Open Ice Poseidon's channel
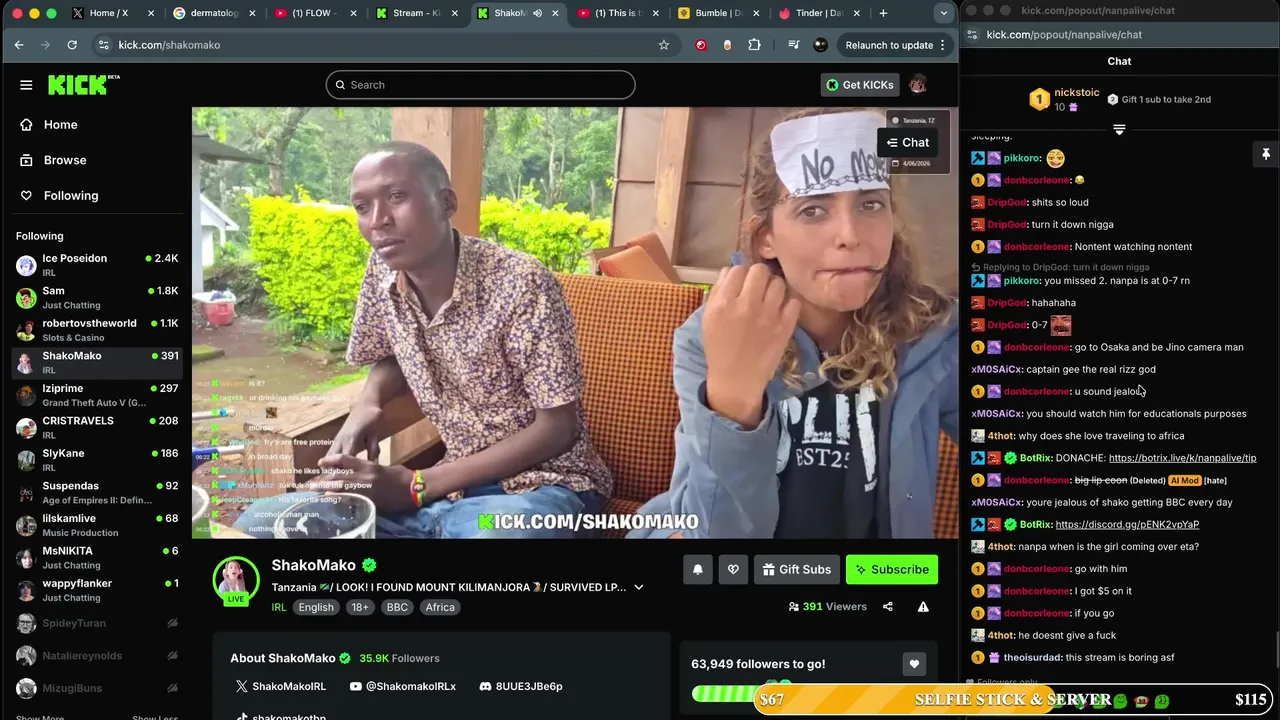Viewport: 1280px width, 720px height. click(x=96, y=264)
